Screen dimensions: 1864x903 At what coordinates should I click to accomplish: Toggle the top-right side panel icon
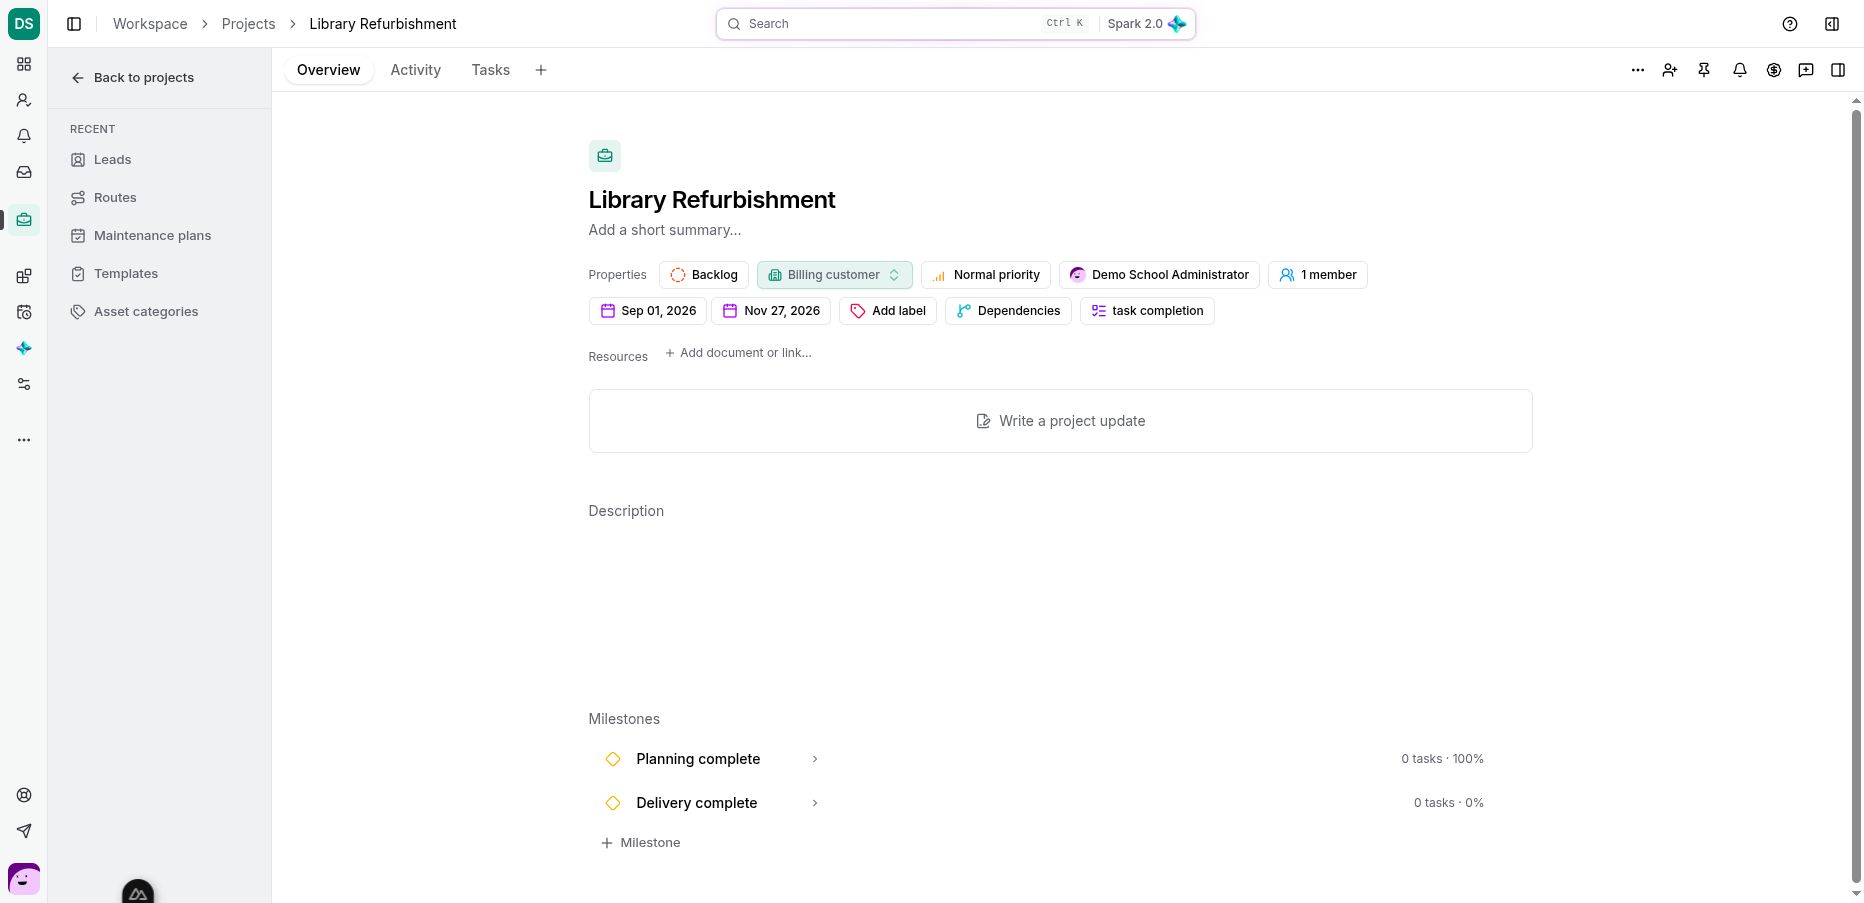1832,24
